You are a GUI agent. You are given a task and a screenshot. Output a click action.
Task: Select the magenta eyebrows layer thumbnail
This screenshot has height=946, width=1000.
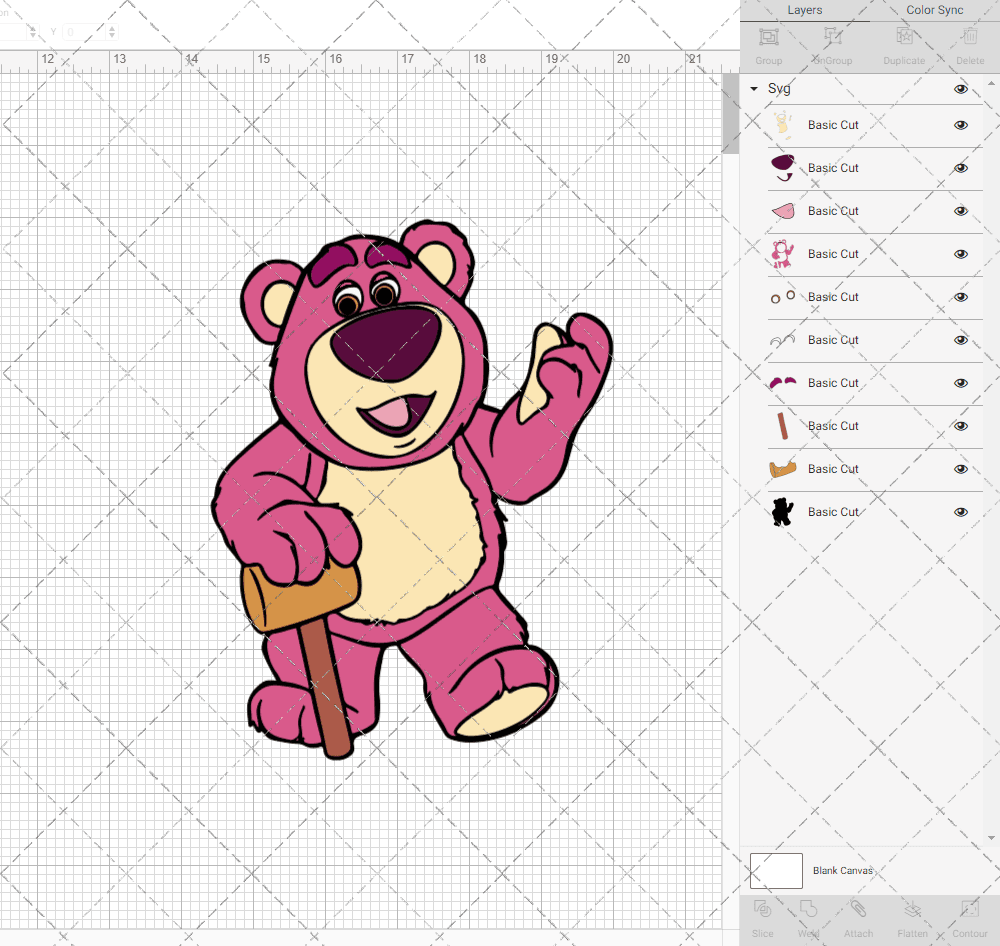(x=783, y=383)
